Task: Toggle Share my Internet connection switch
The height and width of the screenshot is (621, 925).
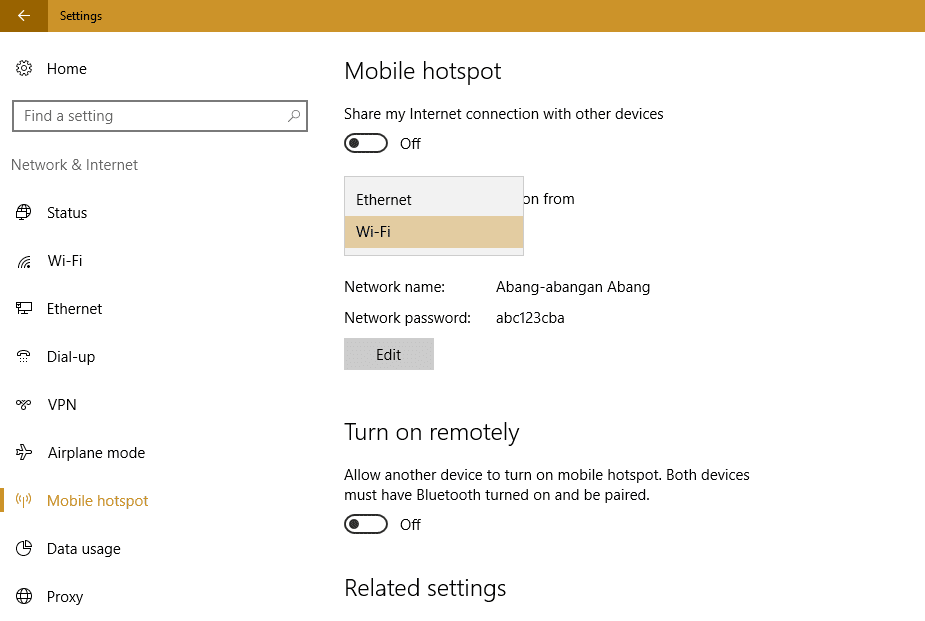Action: 366,143
